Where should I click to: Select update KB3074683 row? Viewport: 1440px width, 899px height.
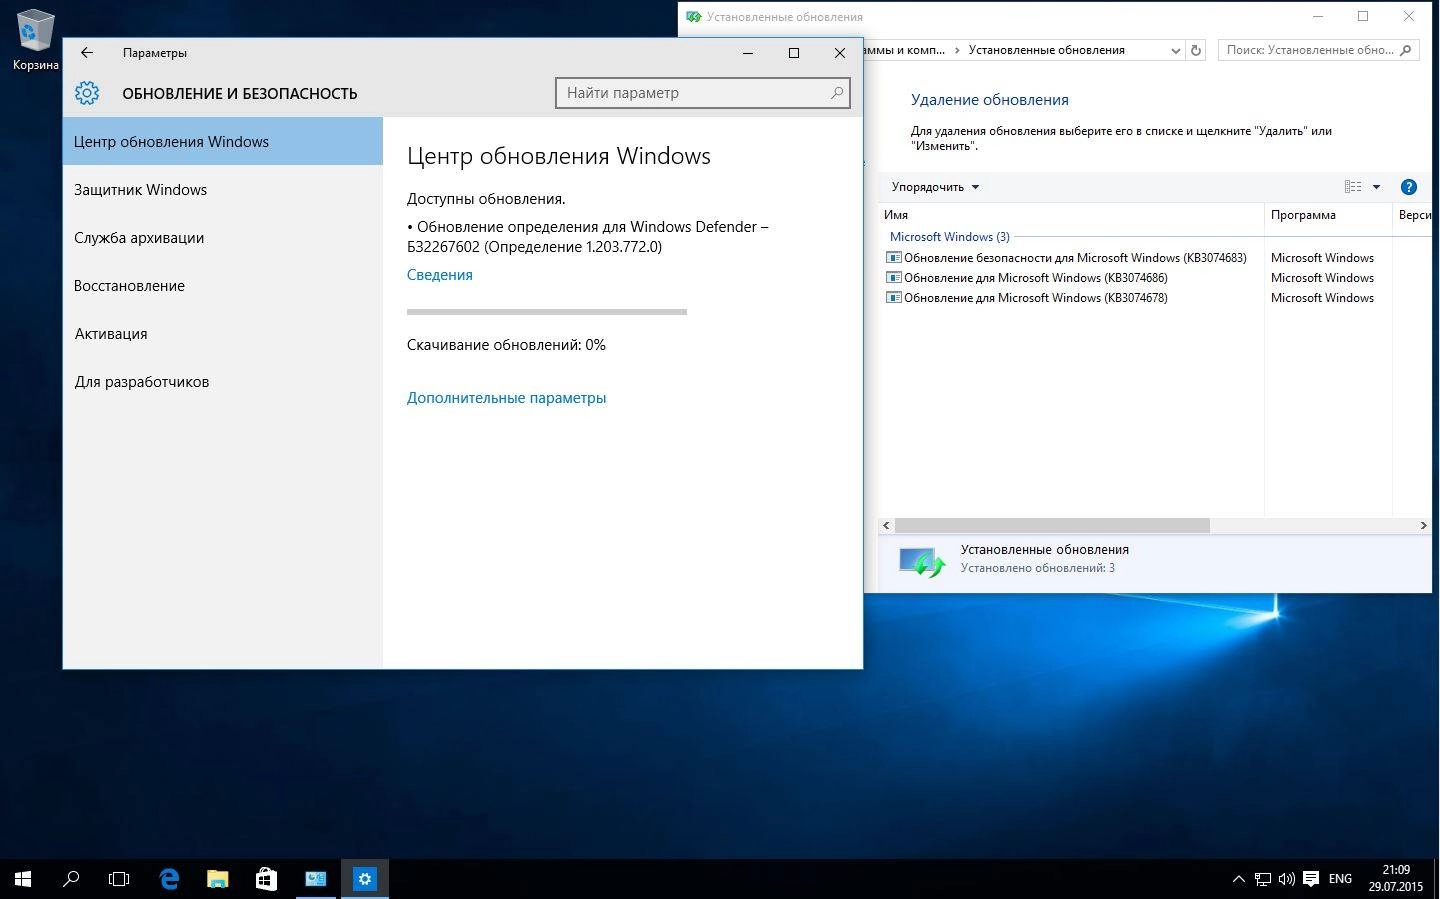pyautogui.click(x=1066, y=258)
